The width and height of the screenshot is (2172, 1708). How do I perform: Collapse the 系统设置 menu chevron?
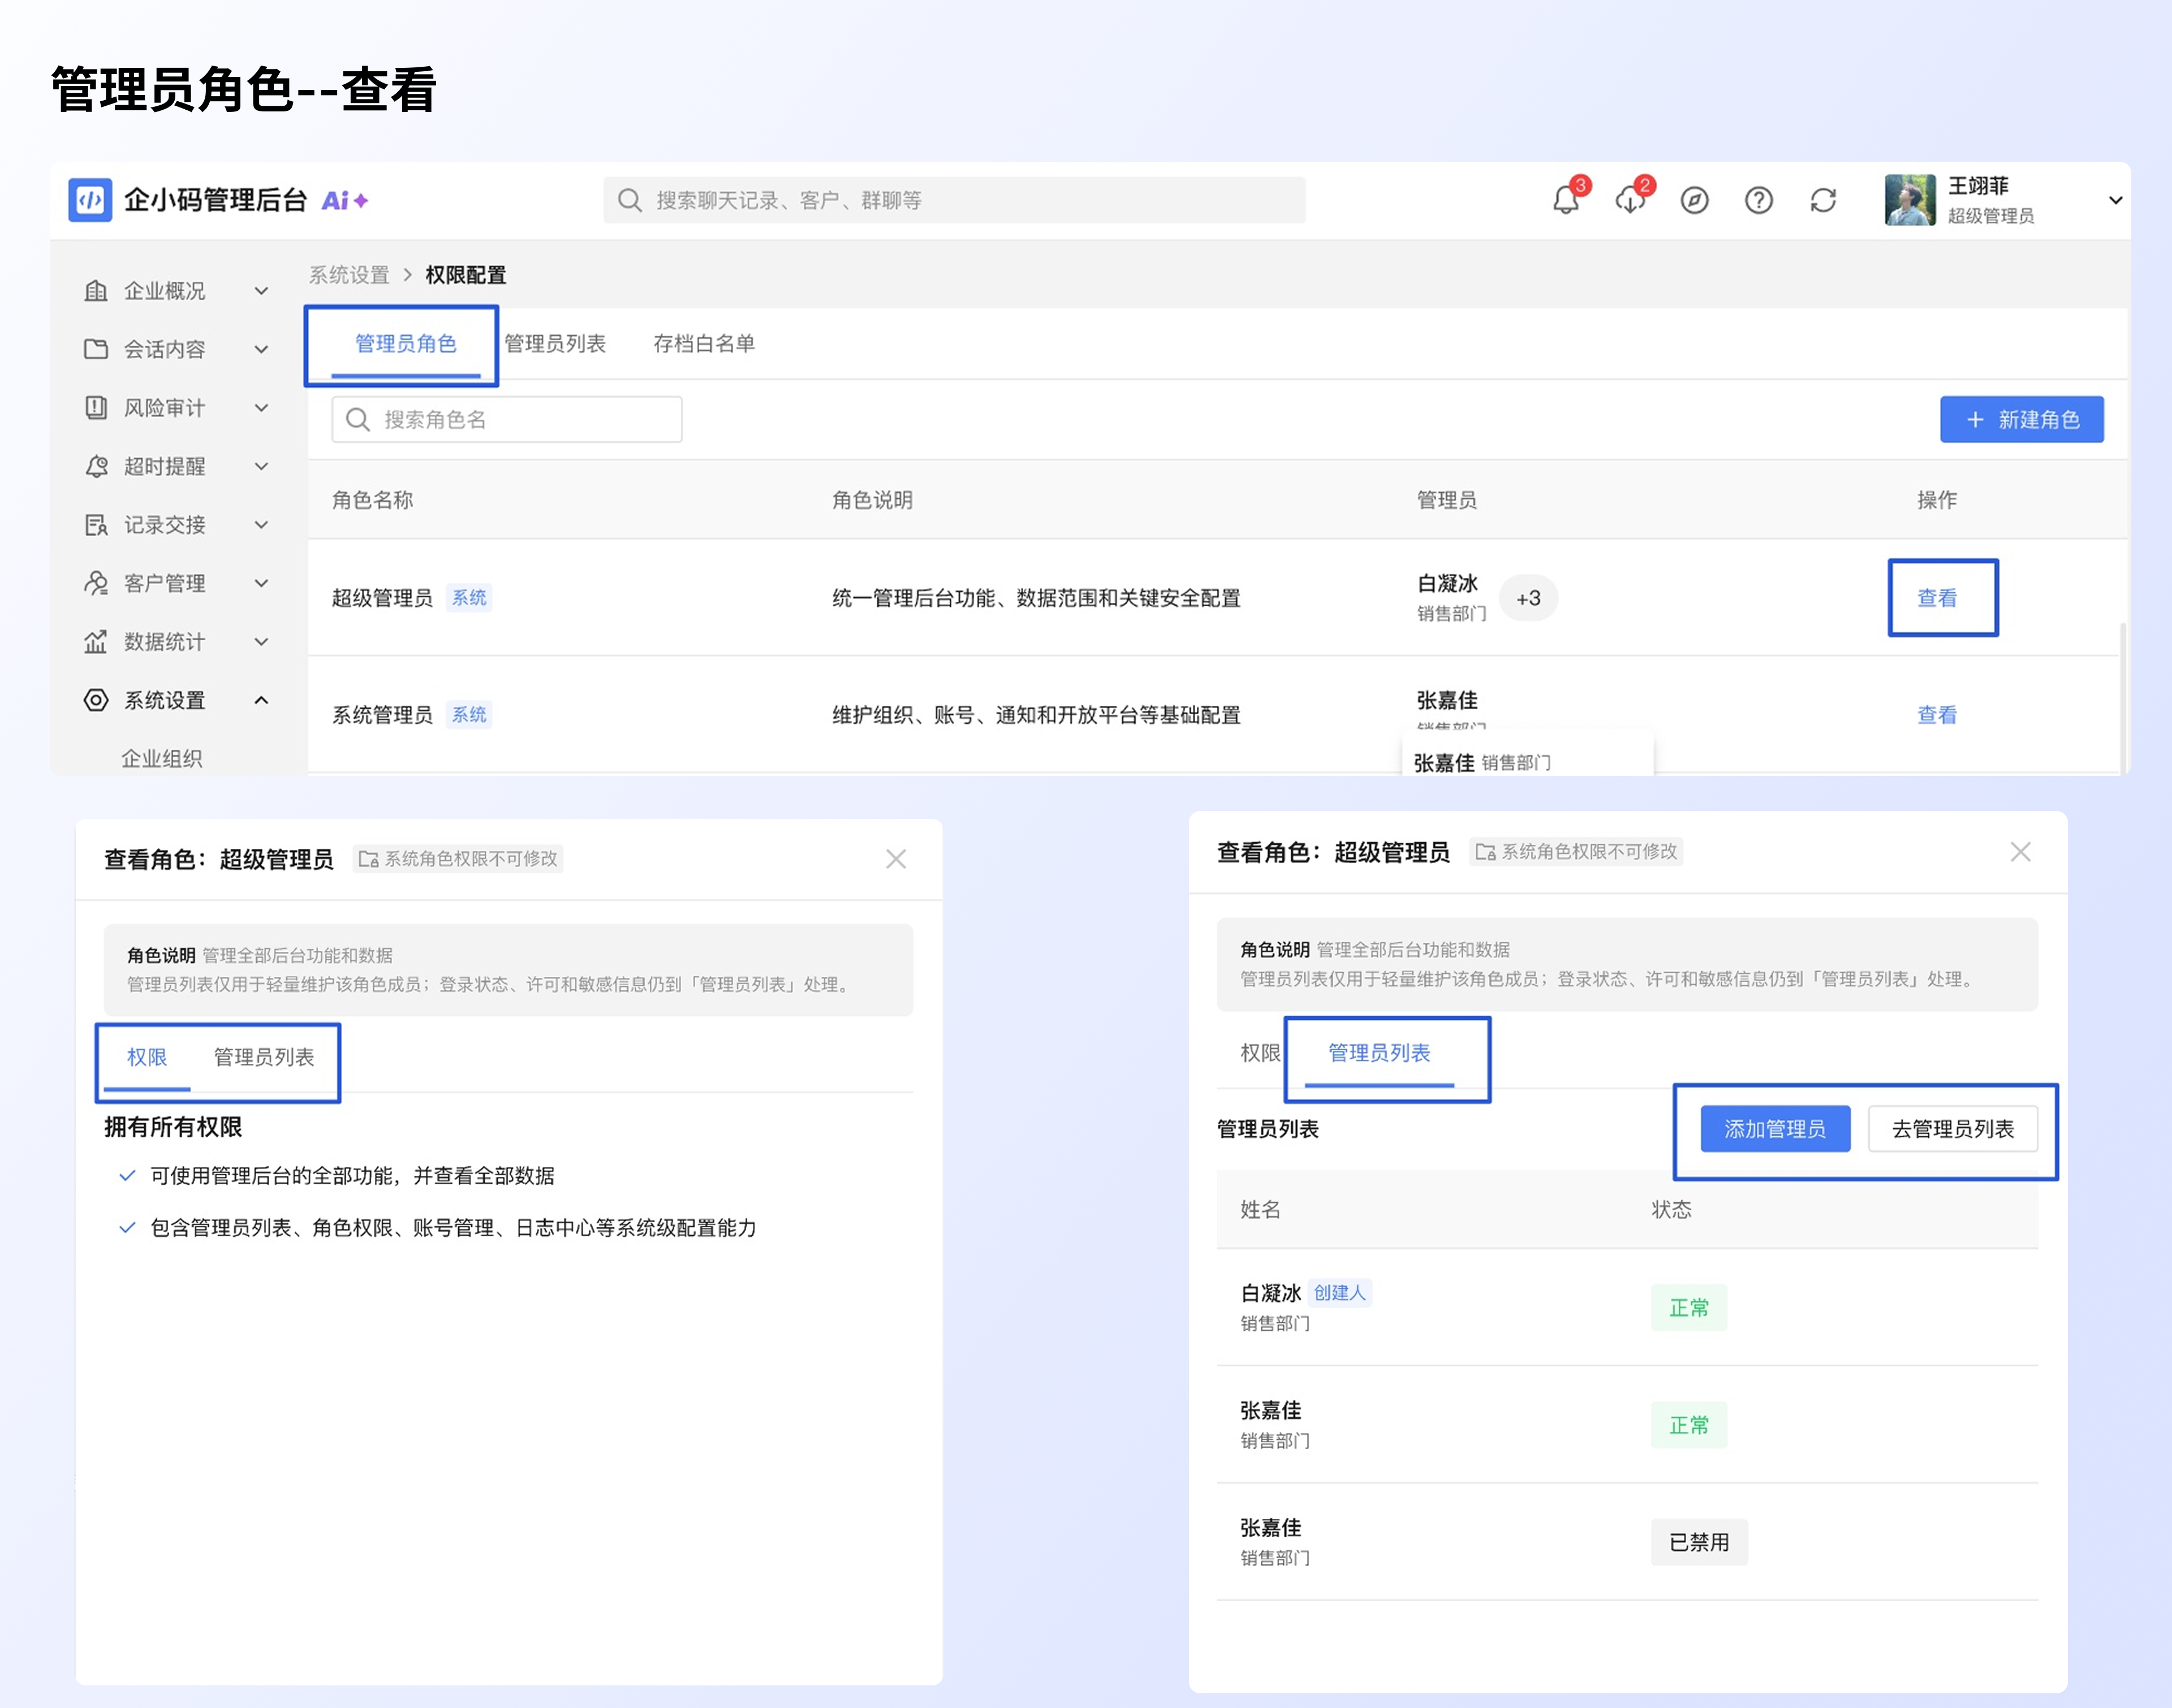click(x=261, y=700)
